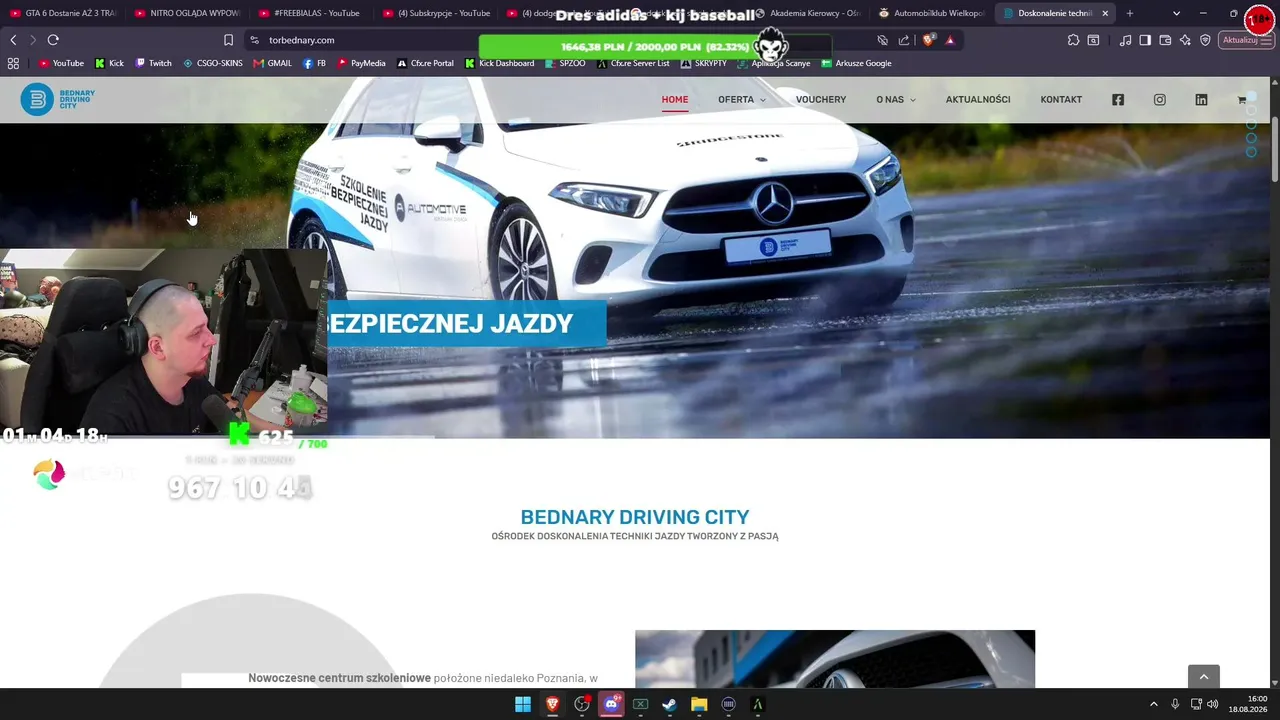Click the microphone icon in system tray
1280x720 pixels.
click(1175, 704)
